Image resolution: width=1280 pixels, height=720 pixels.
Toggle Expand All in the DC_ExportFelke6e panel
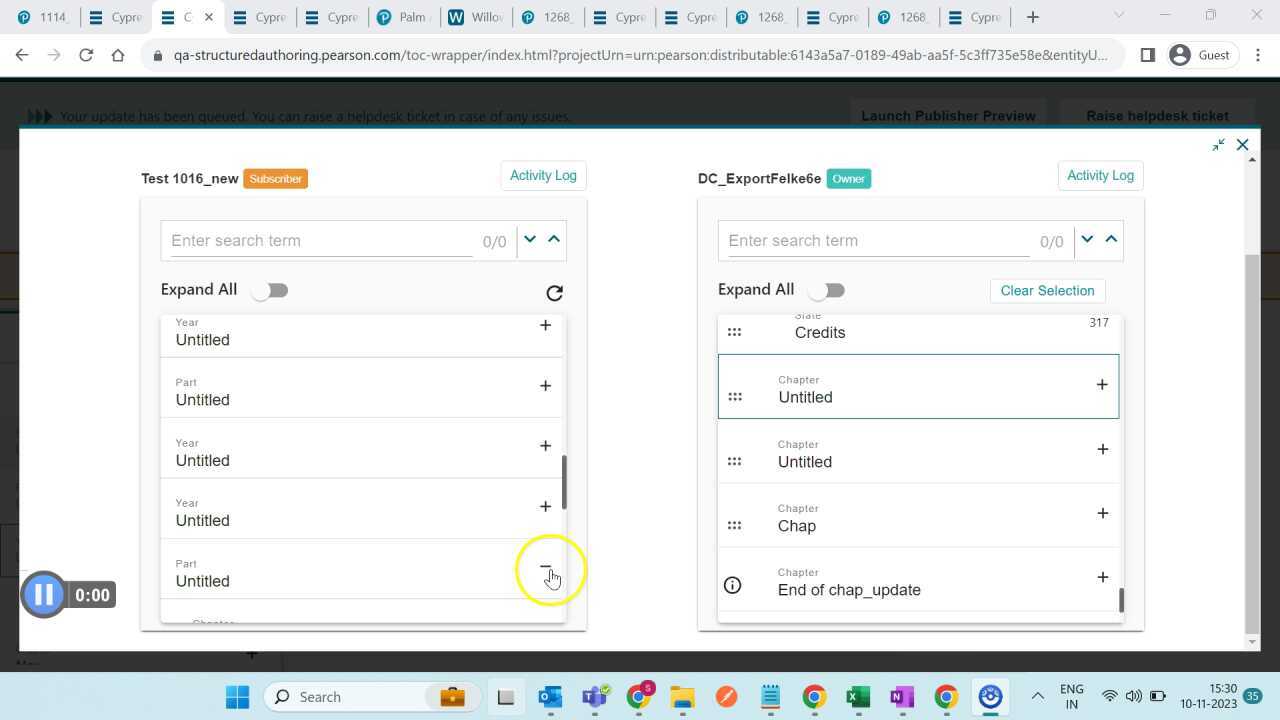[826, 290]
